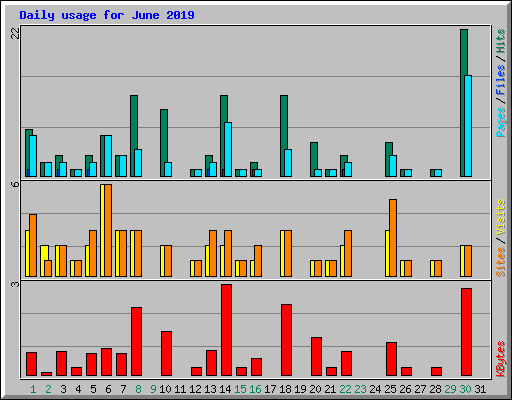The height and width of the screenshot is (400, 512).
Task: Click the red KBytes bar for day 8
Action: coord(136,342)
